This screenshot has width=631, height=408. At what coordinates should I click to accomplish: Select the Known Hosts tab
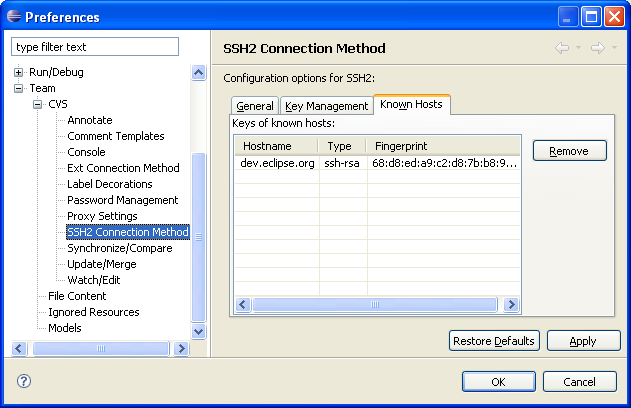411,104
